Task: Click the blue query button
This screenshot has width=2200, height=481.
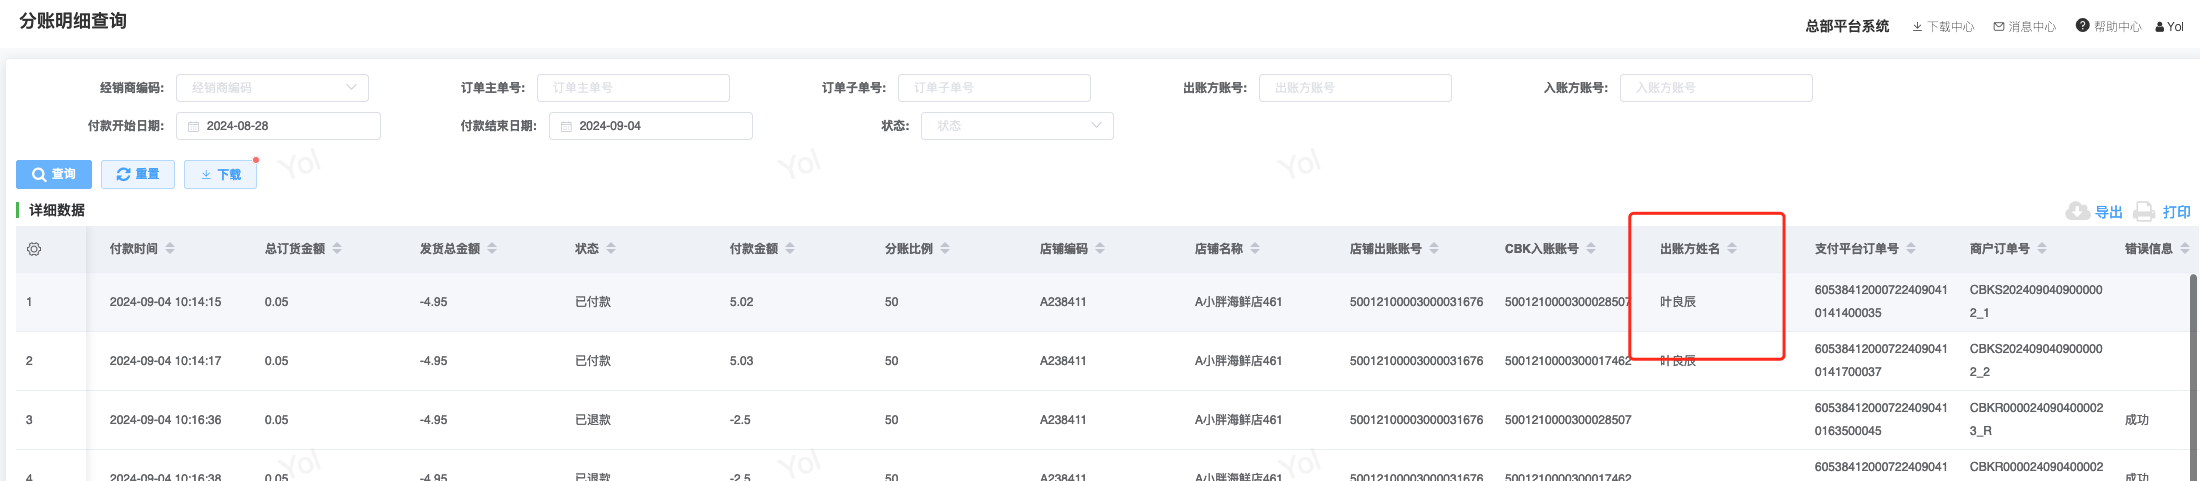Action: [x=54, y=174]
